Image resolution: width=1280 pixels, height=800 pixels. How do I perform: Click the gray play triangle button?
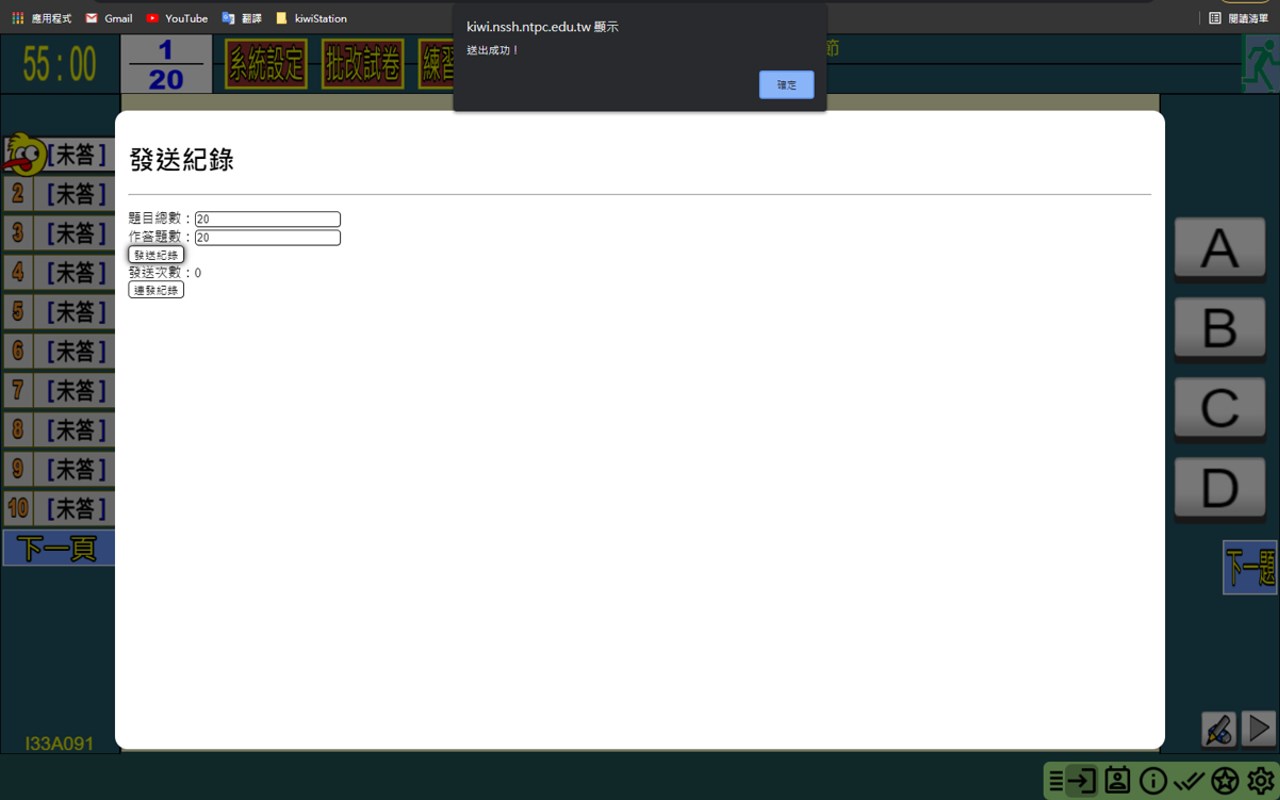[x=1259, y=729]
